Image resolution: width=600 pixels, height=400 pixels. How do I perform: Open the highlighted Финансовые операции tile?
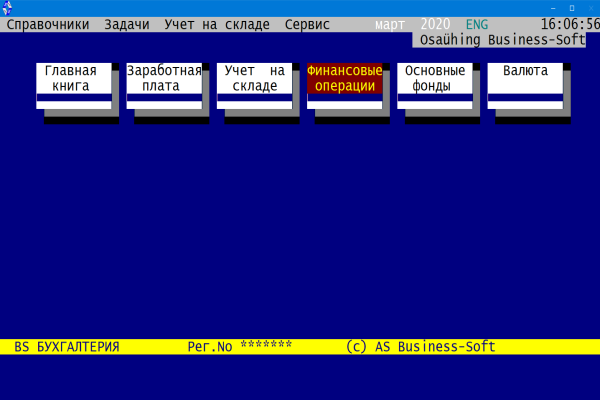click(344, 86)
